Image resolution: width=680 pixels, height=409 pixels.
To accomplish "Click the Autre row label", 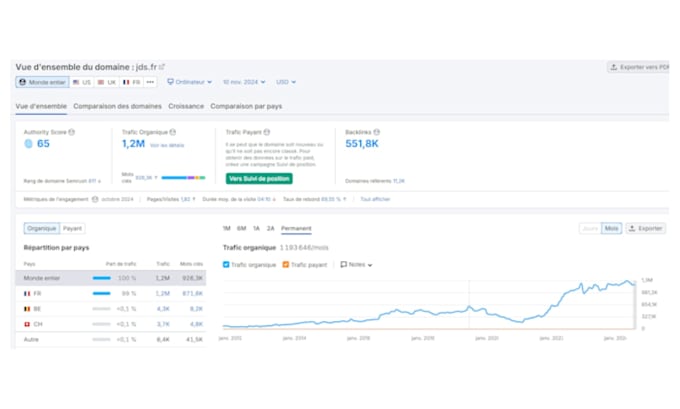I will (x=31, y=340).
